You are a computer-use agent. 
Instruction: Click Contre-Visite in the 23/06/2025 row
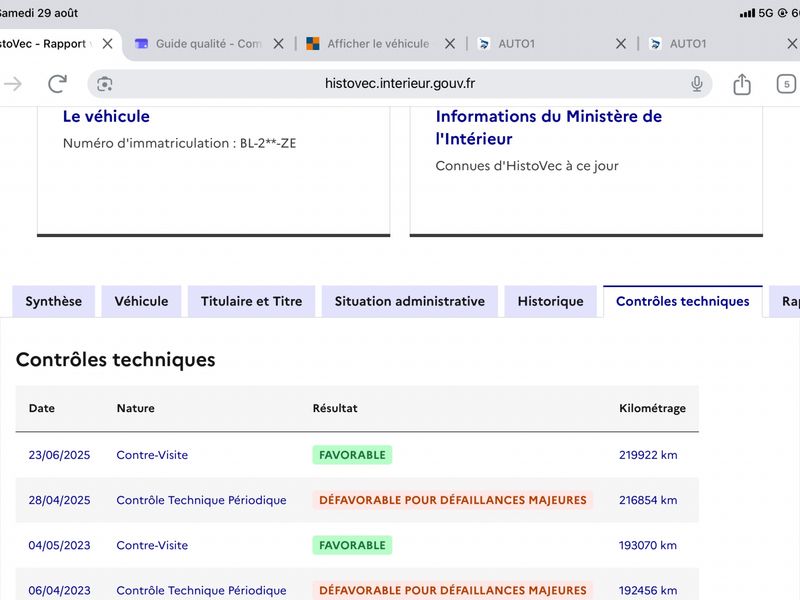[152, 455]
